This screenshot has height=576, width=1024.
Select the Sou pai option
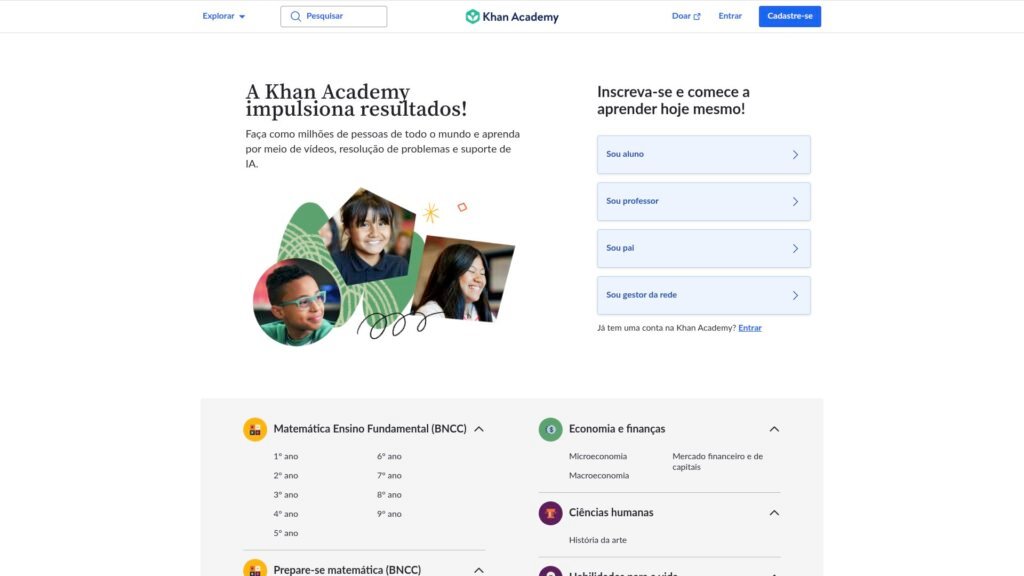pos(703,249)
